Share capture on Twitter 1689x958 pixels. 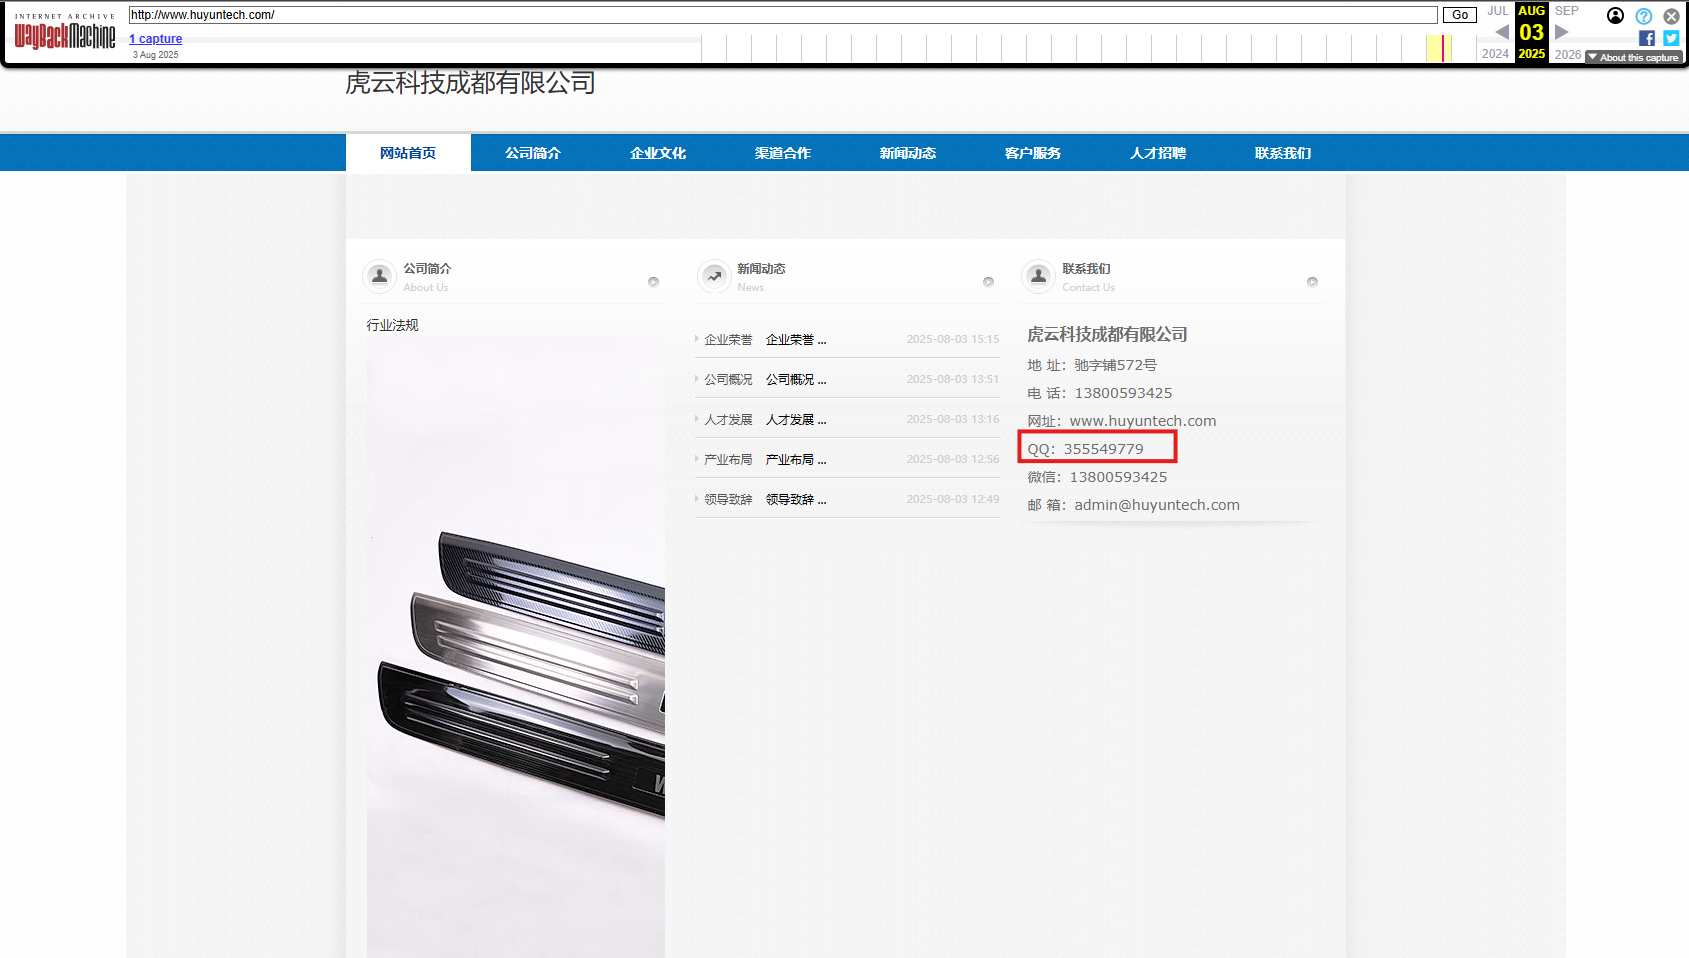(1671, 38)
